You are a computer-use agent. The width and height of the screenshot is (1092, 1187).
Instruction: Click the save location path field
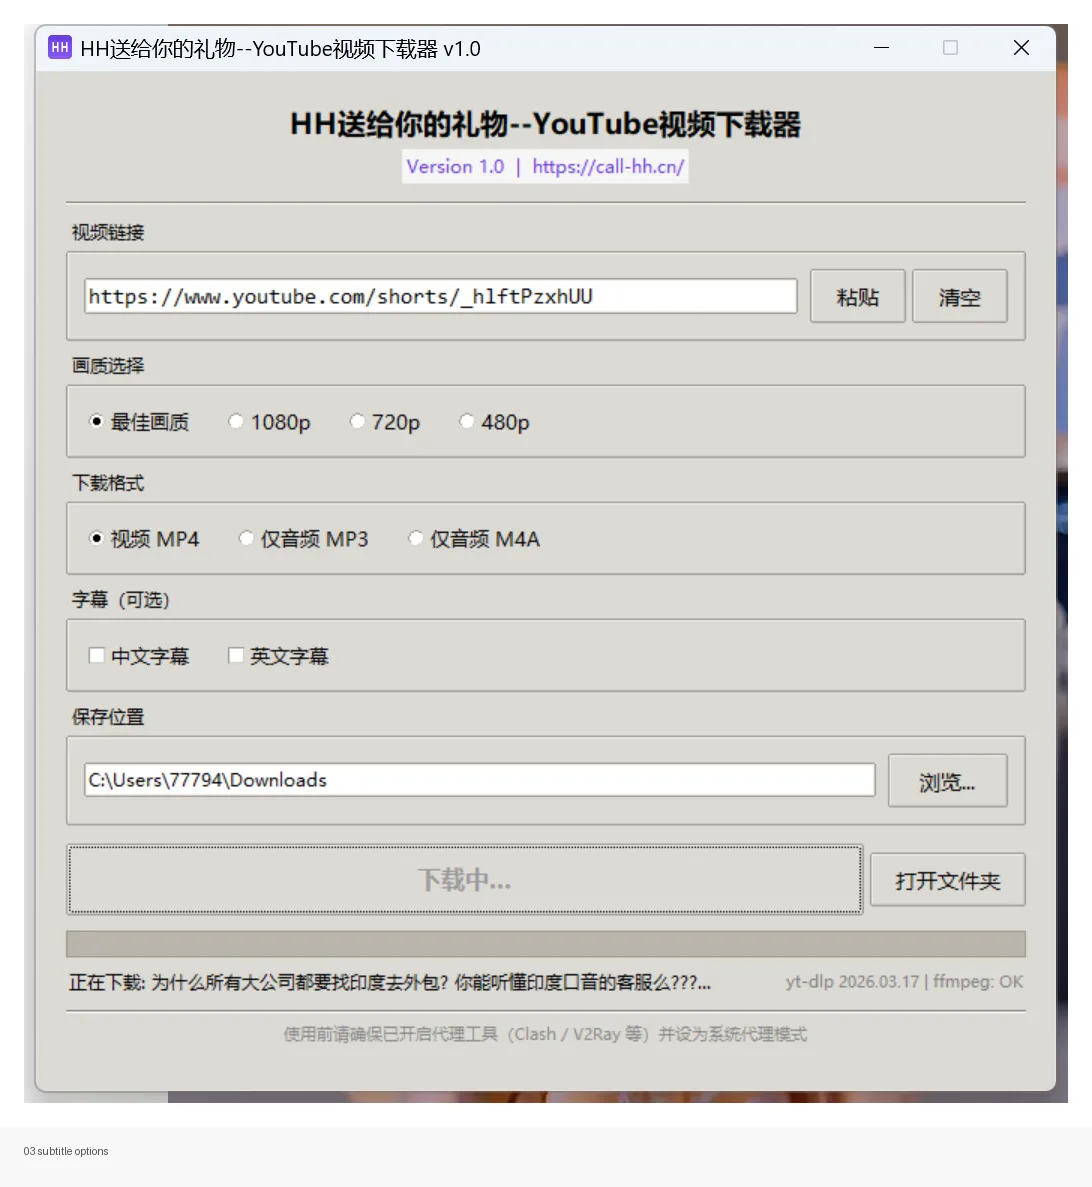pos(479,779)
